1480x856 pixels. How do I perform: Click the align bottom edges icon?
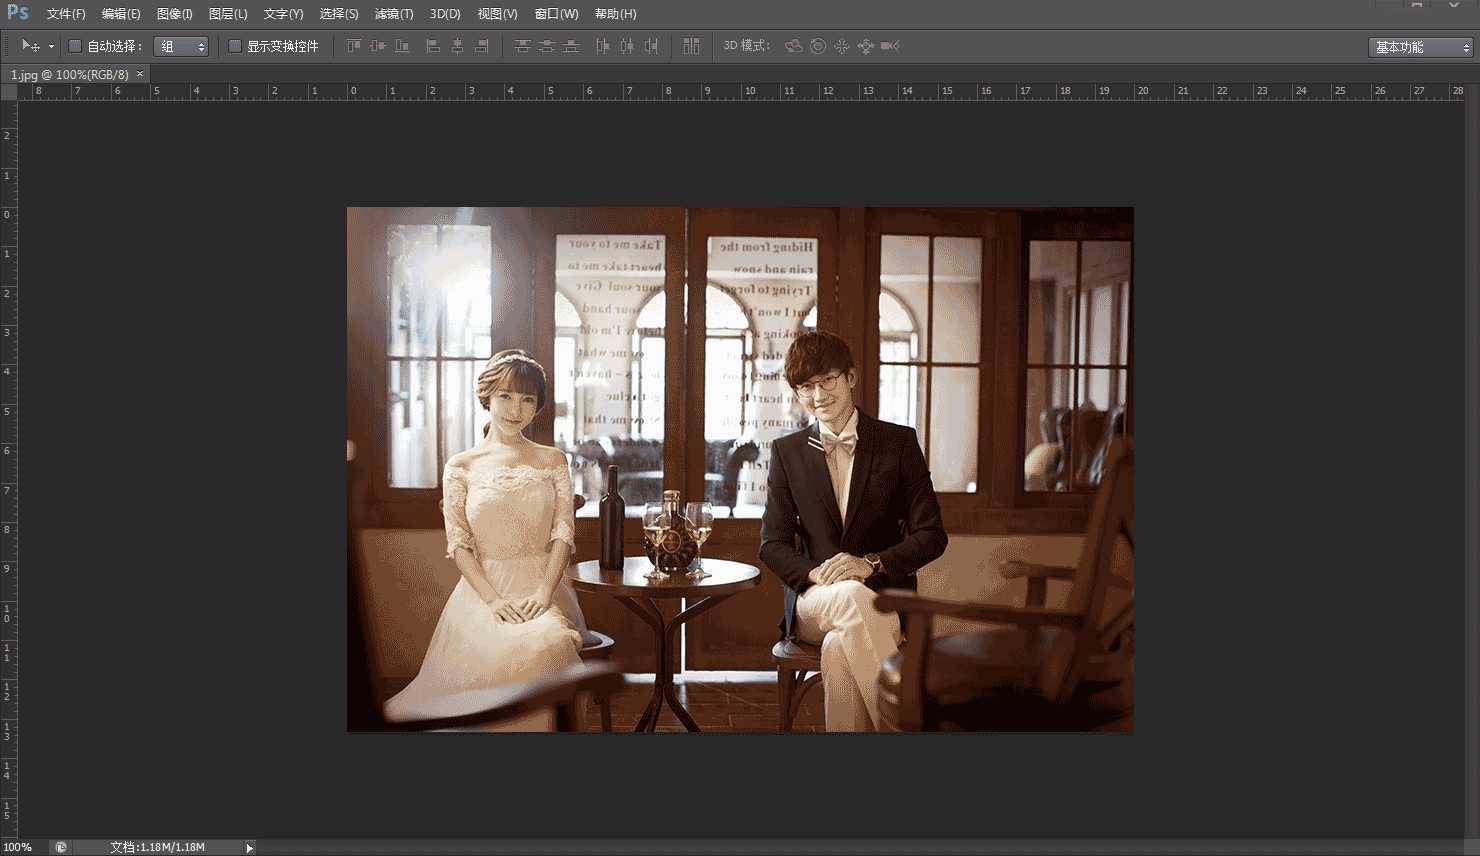click(403, 46)
